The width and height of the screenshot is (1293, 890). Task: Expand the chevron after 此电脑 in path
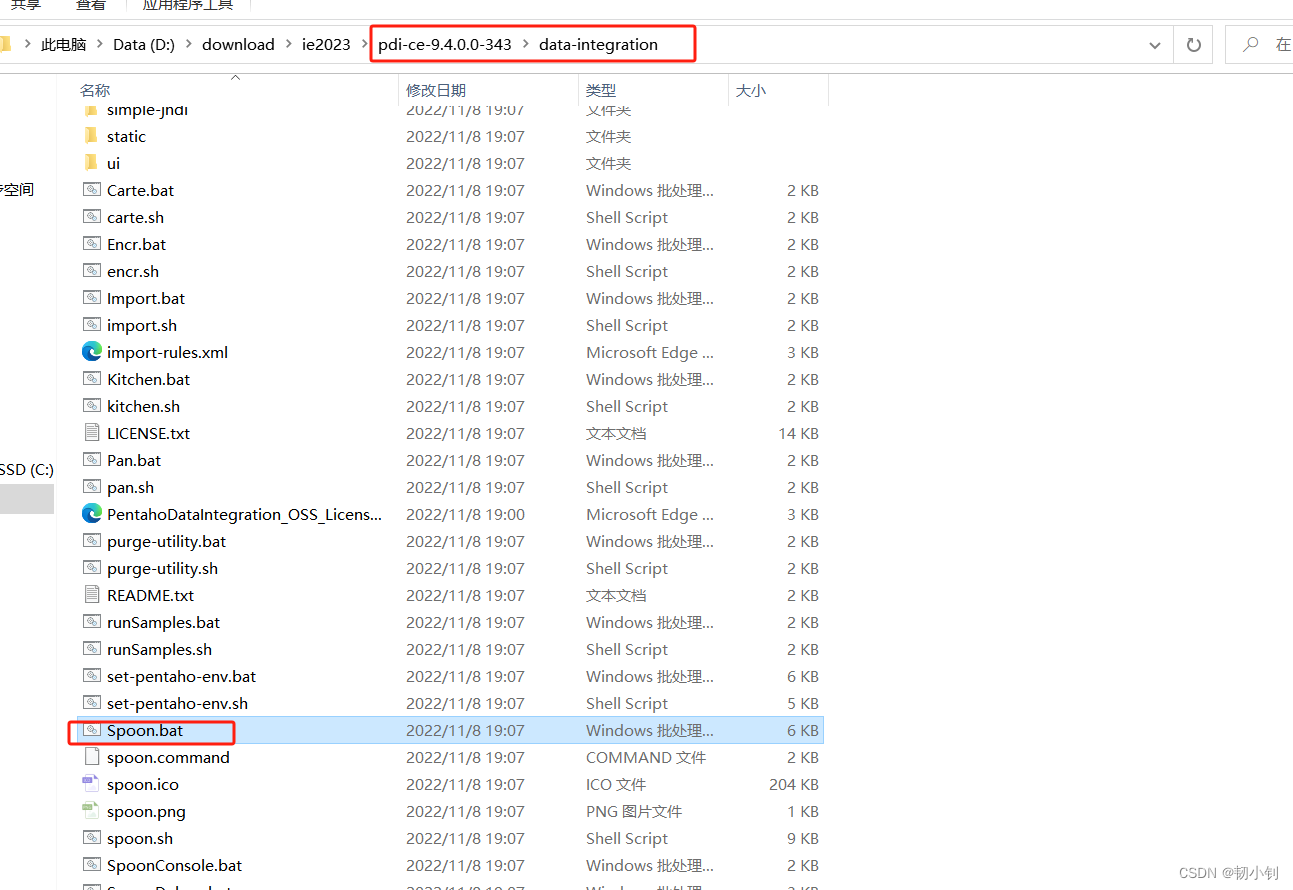tap(100, 45)
